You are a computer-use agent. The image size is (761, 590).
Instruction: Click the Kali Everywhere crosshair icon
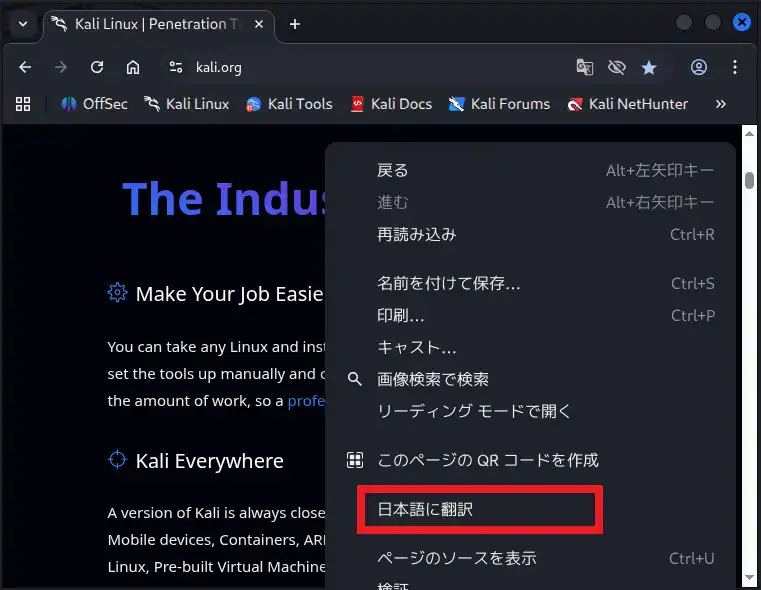click(x=117, y=459)
